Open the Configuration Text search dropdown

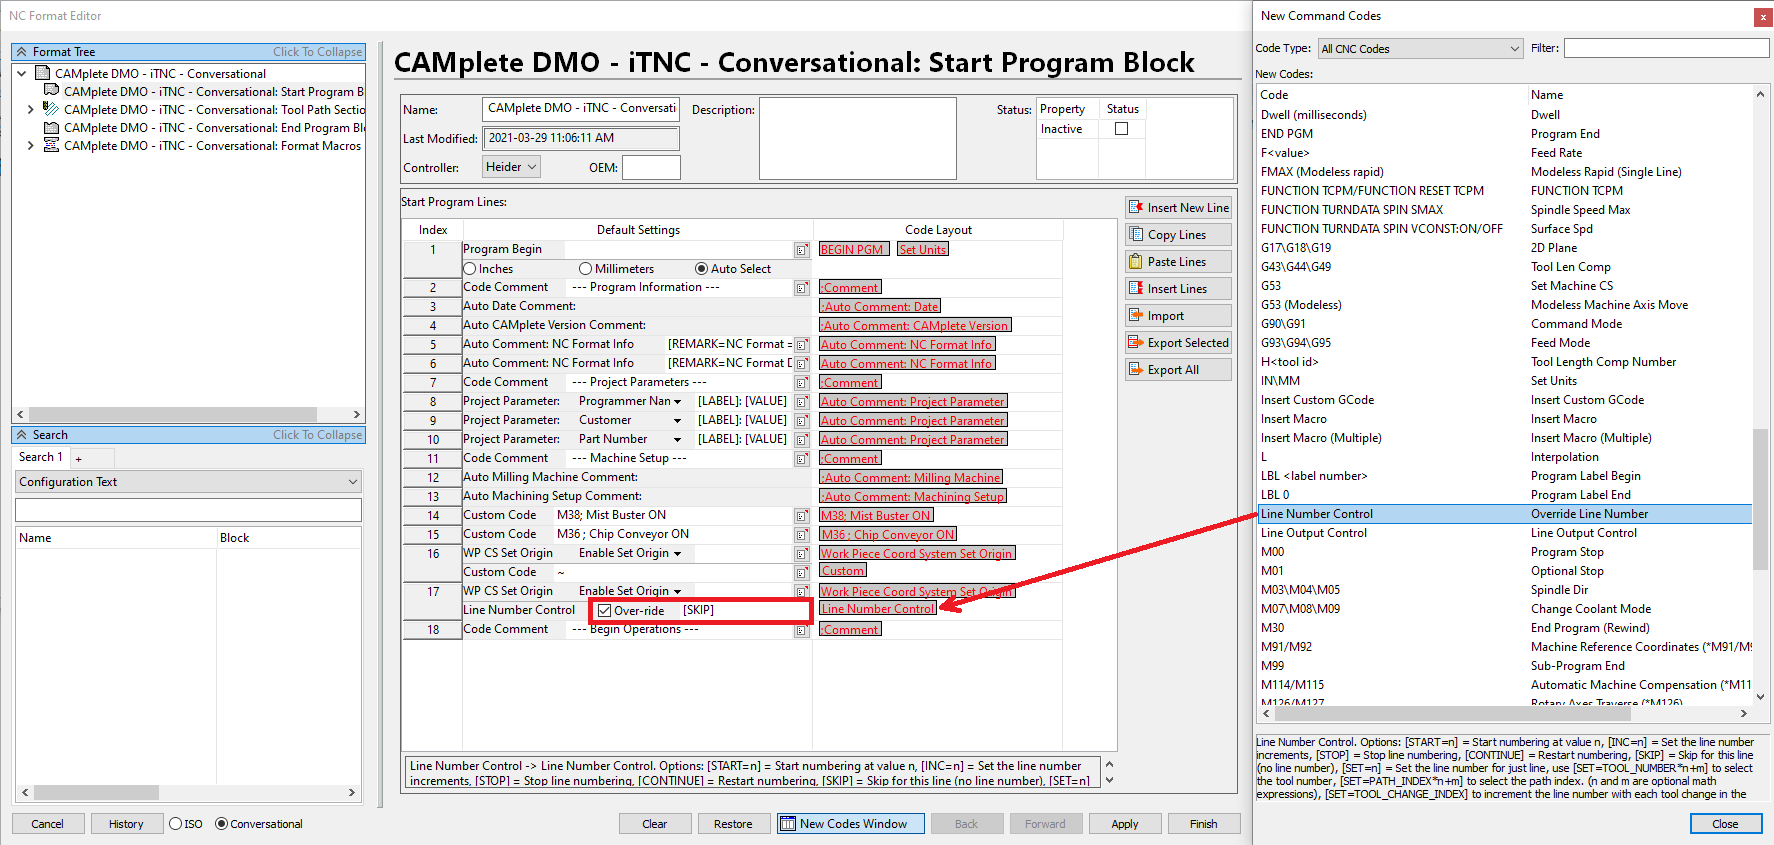point(188,482)
